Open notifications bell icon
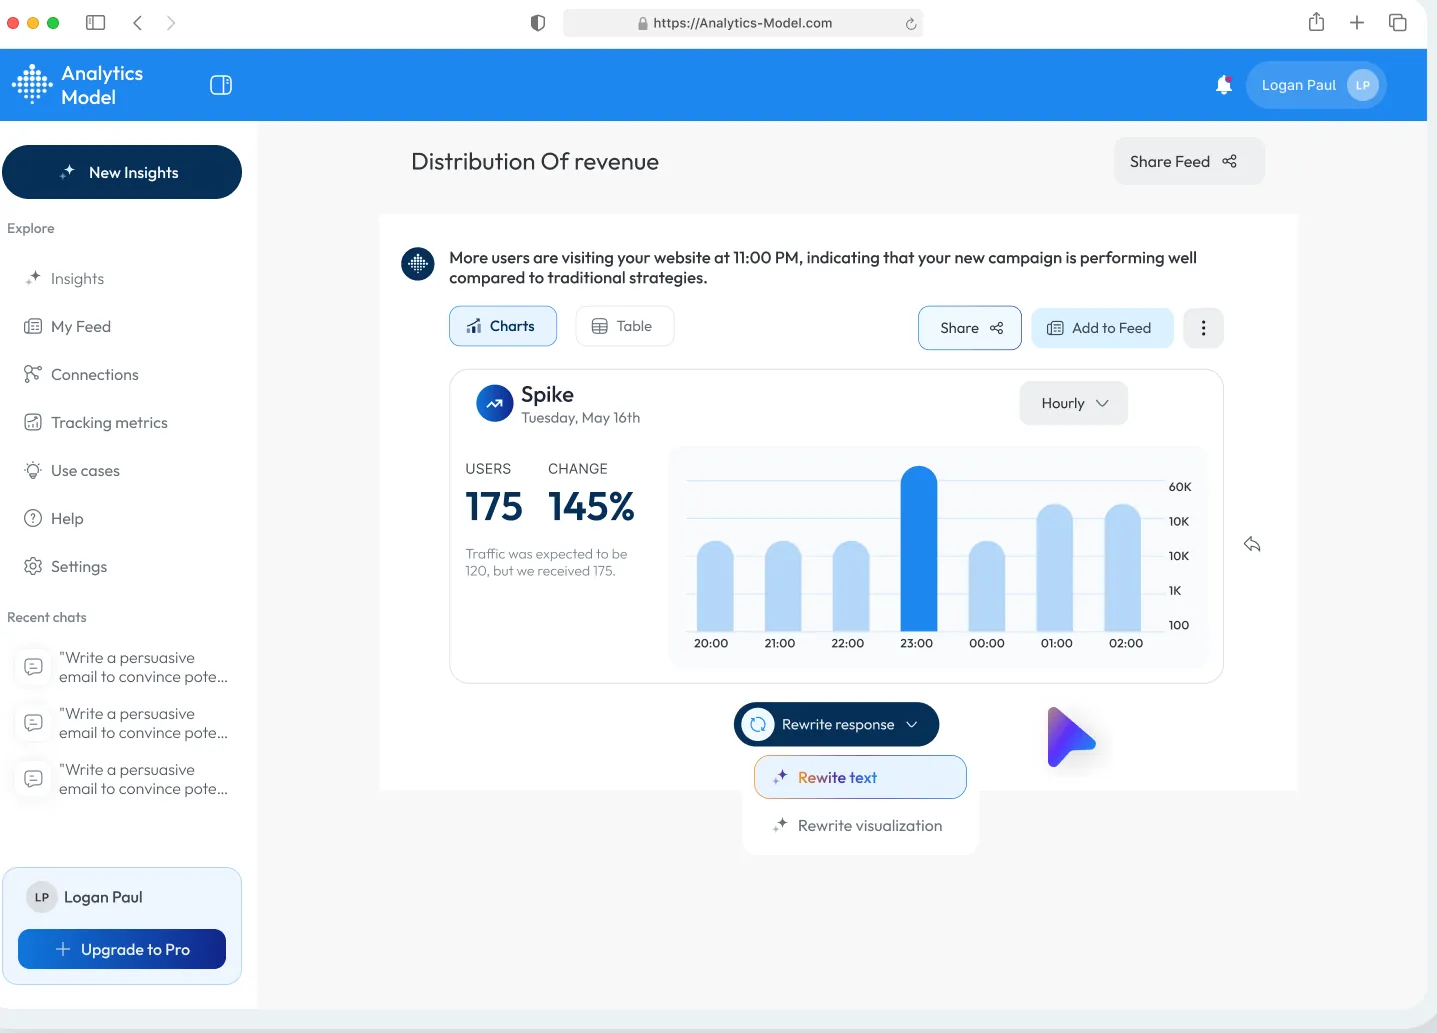 (x=1223, y=85)
